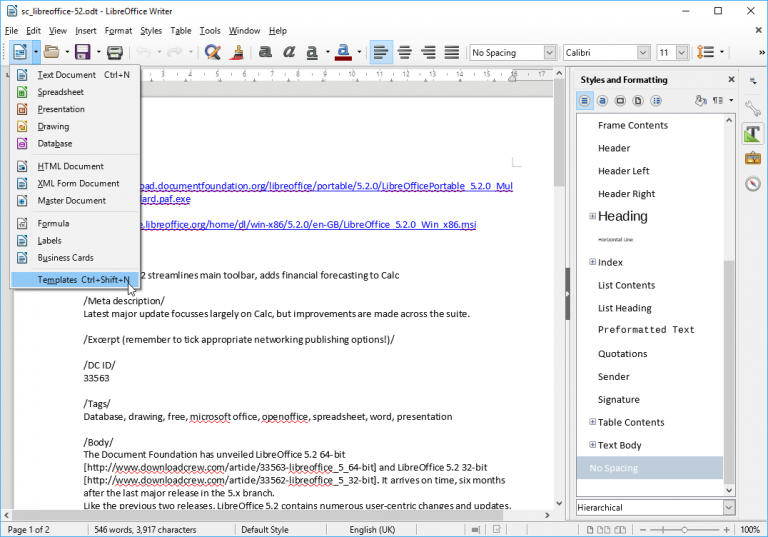The image size is (768, 537).
Task: Select the Preformatted Text style
Action: coord(646,330)
